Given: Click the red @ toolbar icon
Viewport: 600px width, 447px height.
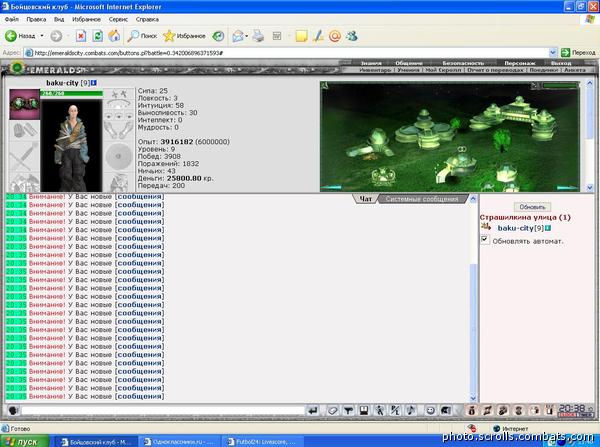Looking at the screenshot, I should tap(335, 36).
